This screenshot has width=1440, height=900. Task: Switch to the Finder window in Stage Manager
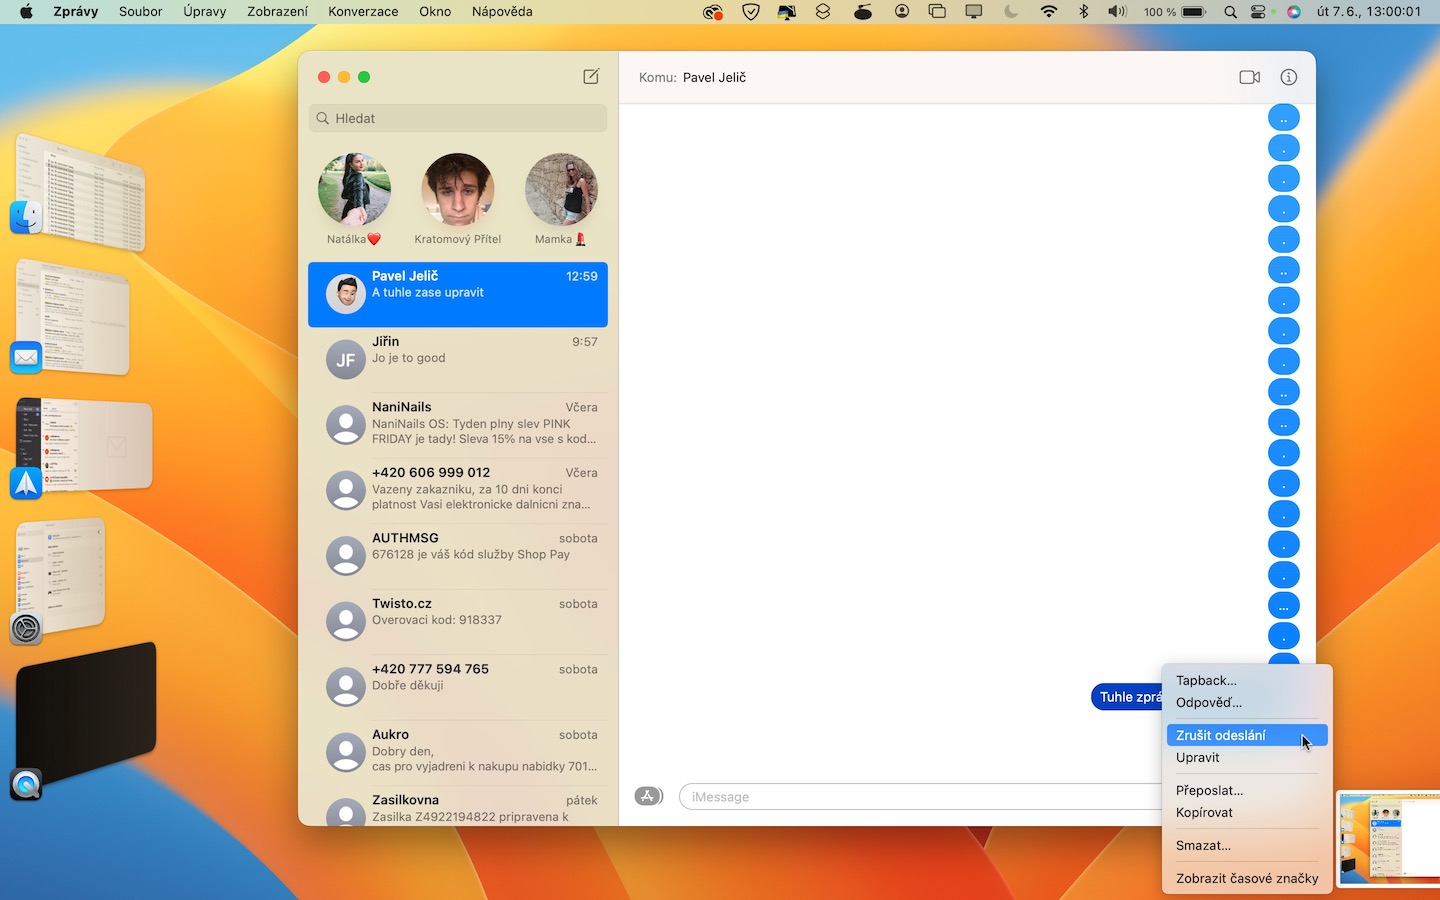tap(80, 192)
